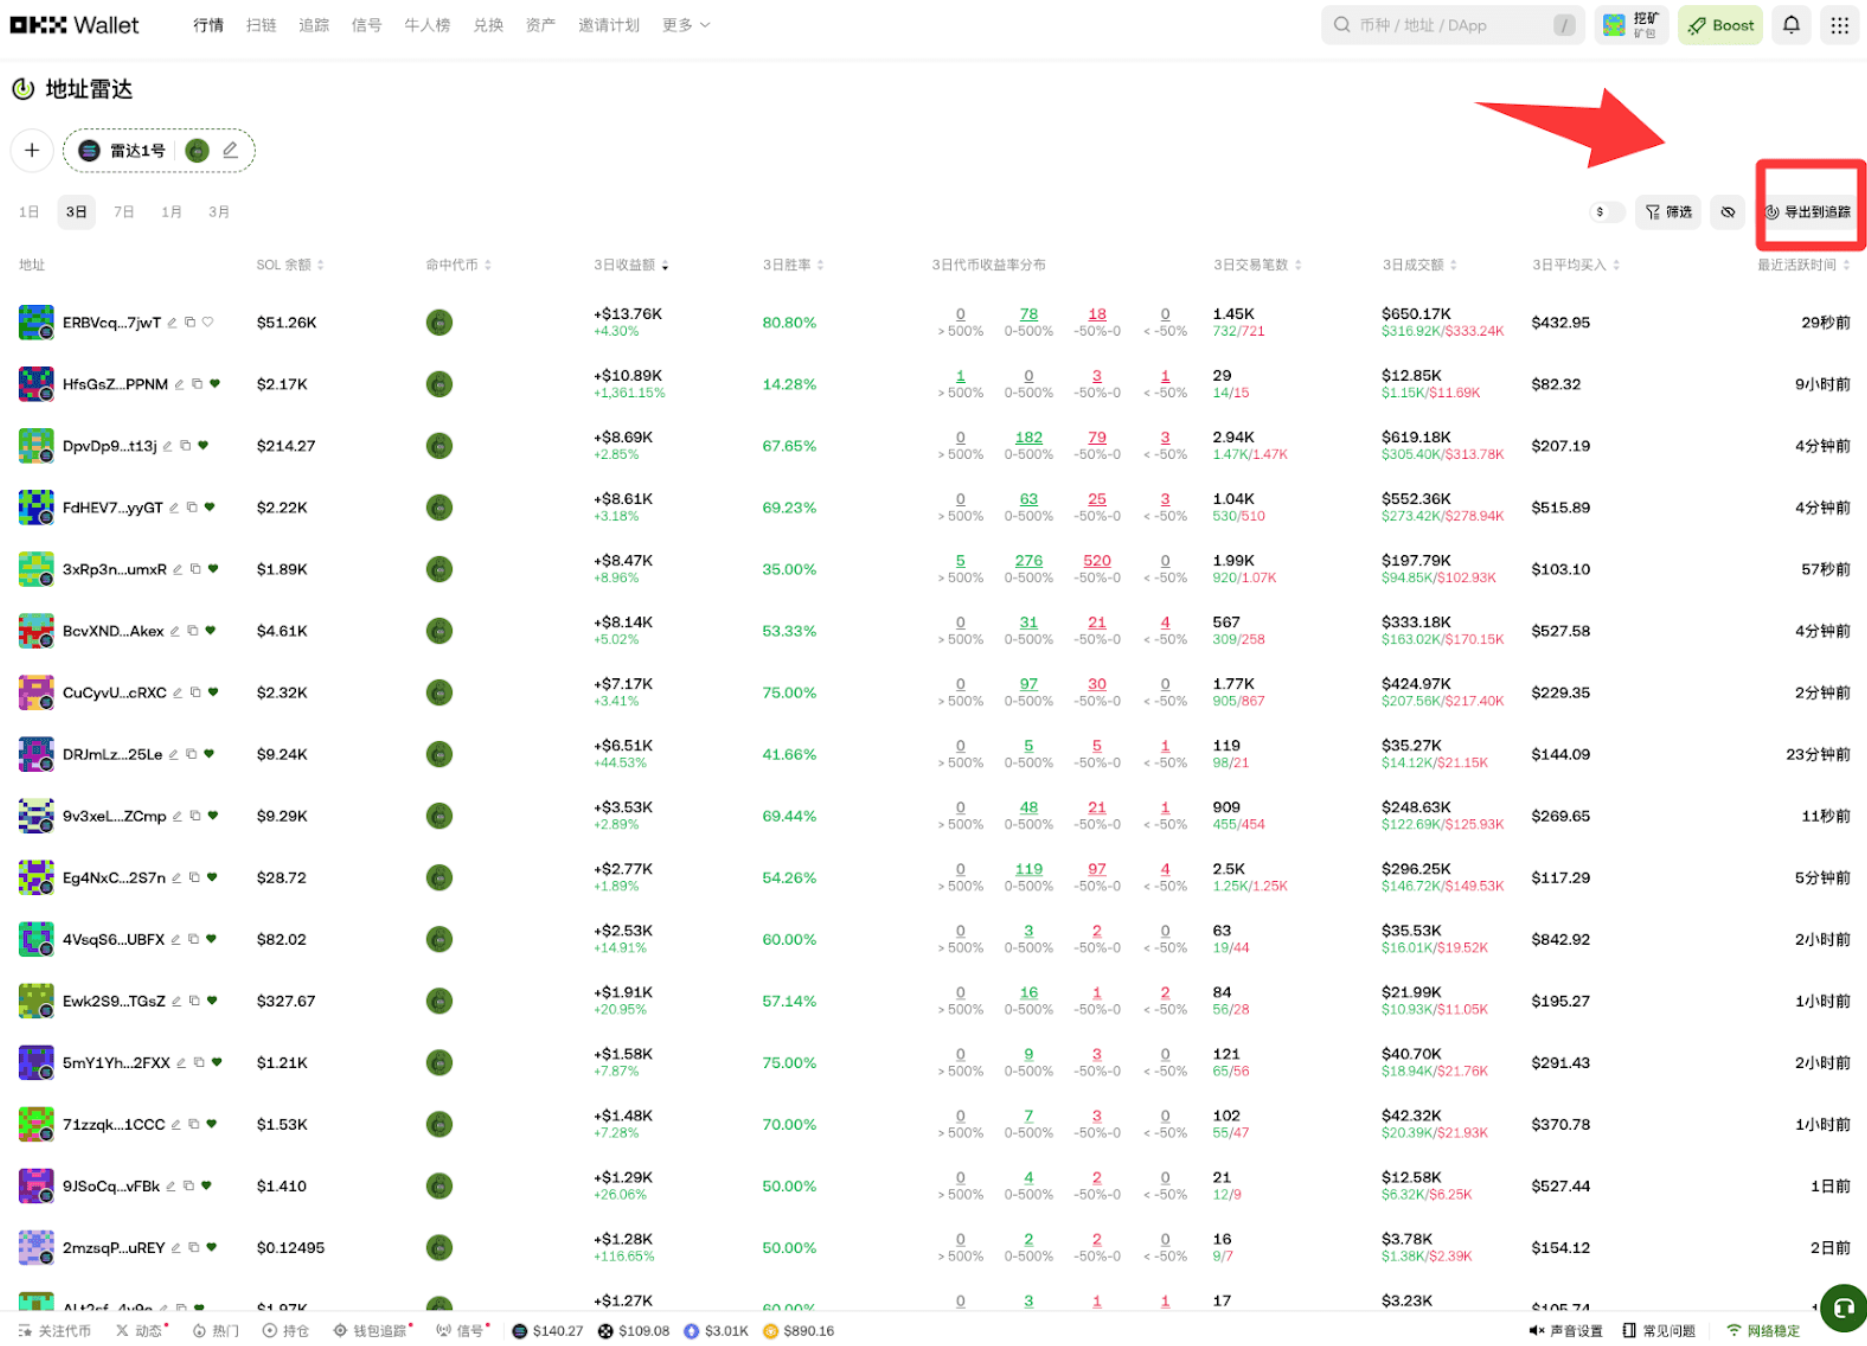Open the support headset chat icon
This screenshot has width=1867, height=1346.
(x=1843, y=1307)
